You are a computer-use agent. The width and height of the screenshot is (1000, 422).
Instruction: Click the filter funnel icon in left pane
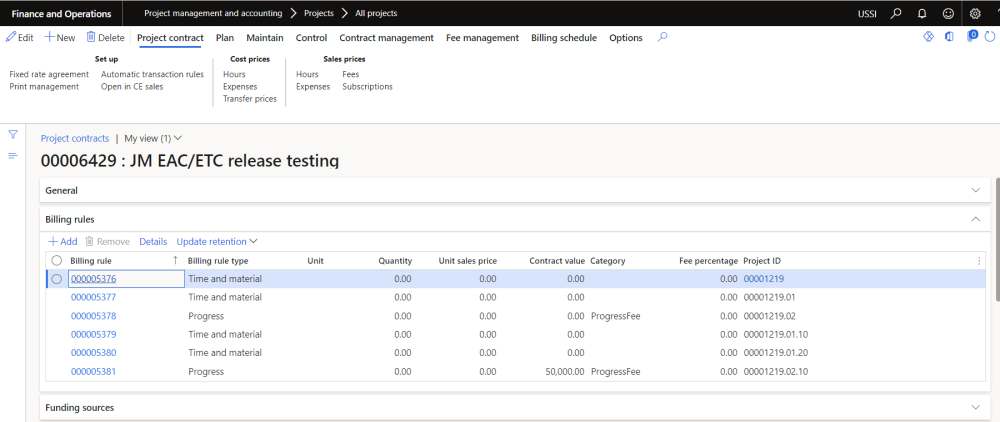pos(13,134)
